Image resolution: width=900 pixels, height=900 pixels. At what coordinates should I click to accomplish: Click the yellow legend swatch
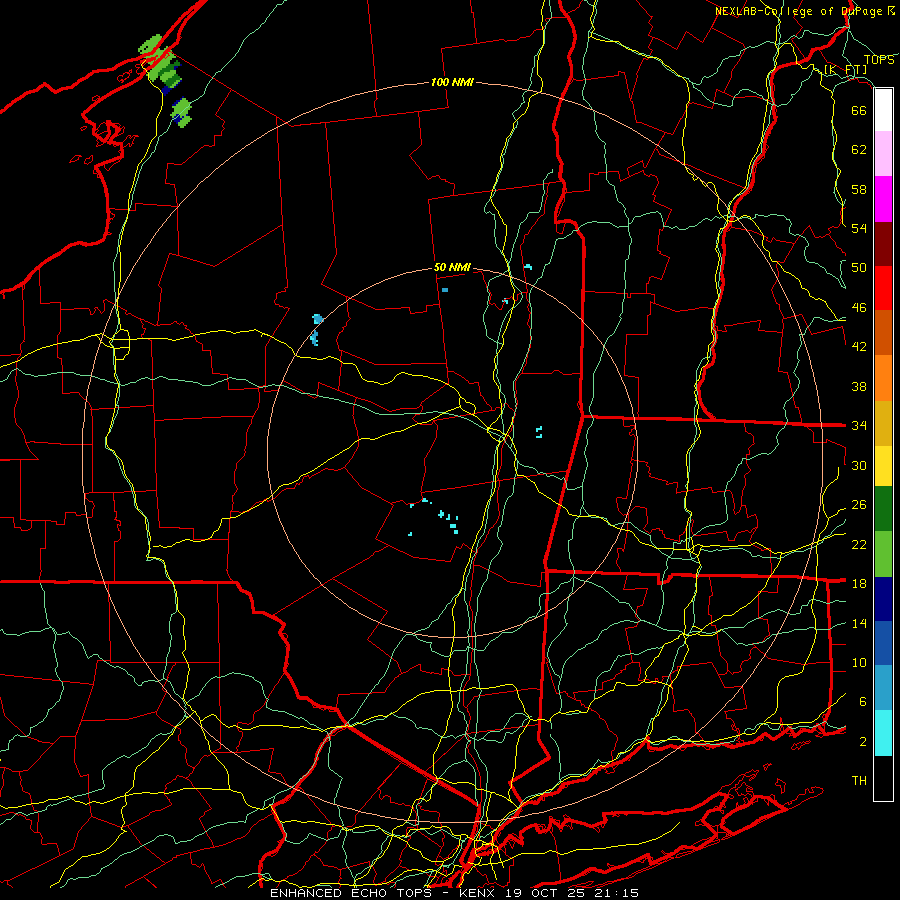[x=883, y=466]
